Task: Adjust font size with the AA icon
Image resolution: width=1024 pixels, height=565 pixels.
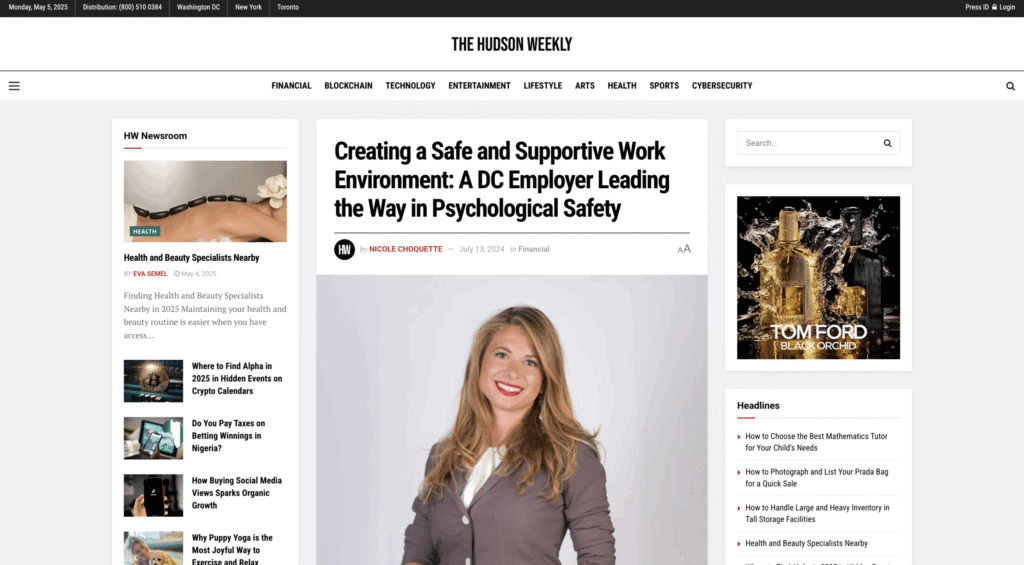Action: click(x=684, y=249)
